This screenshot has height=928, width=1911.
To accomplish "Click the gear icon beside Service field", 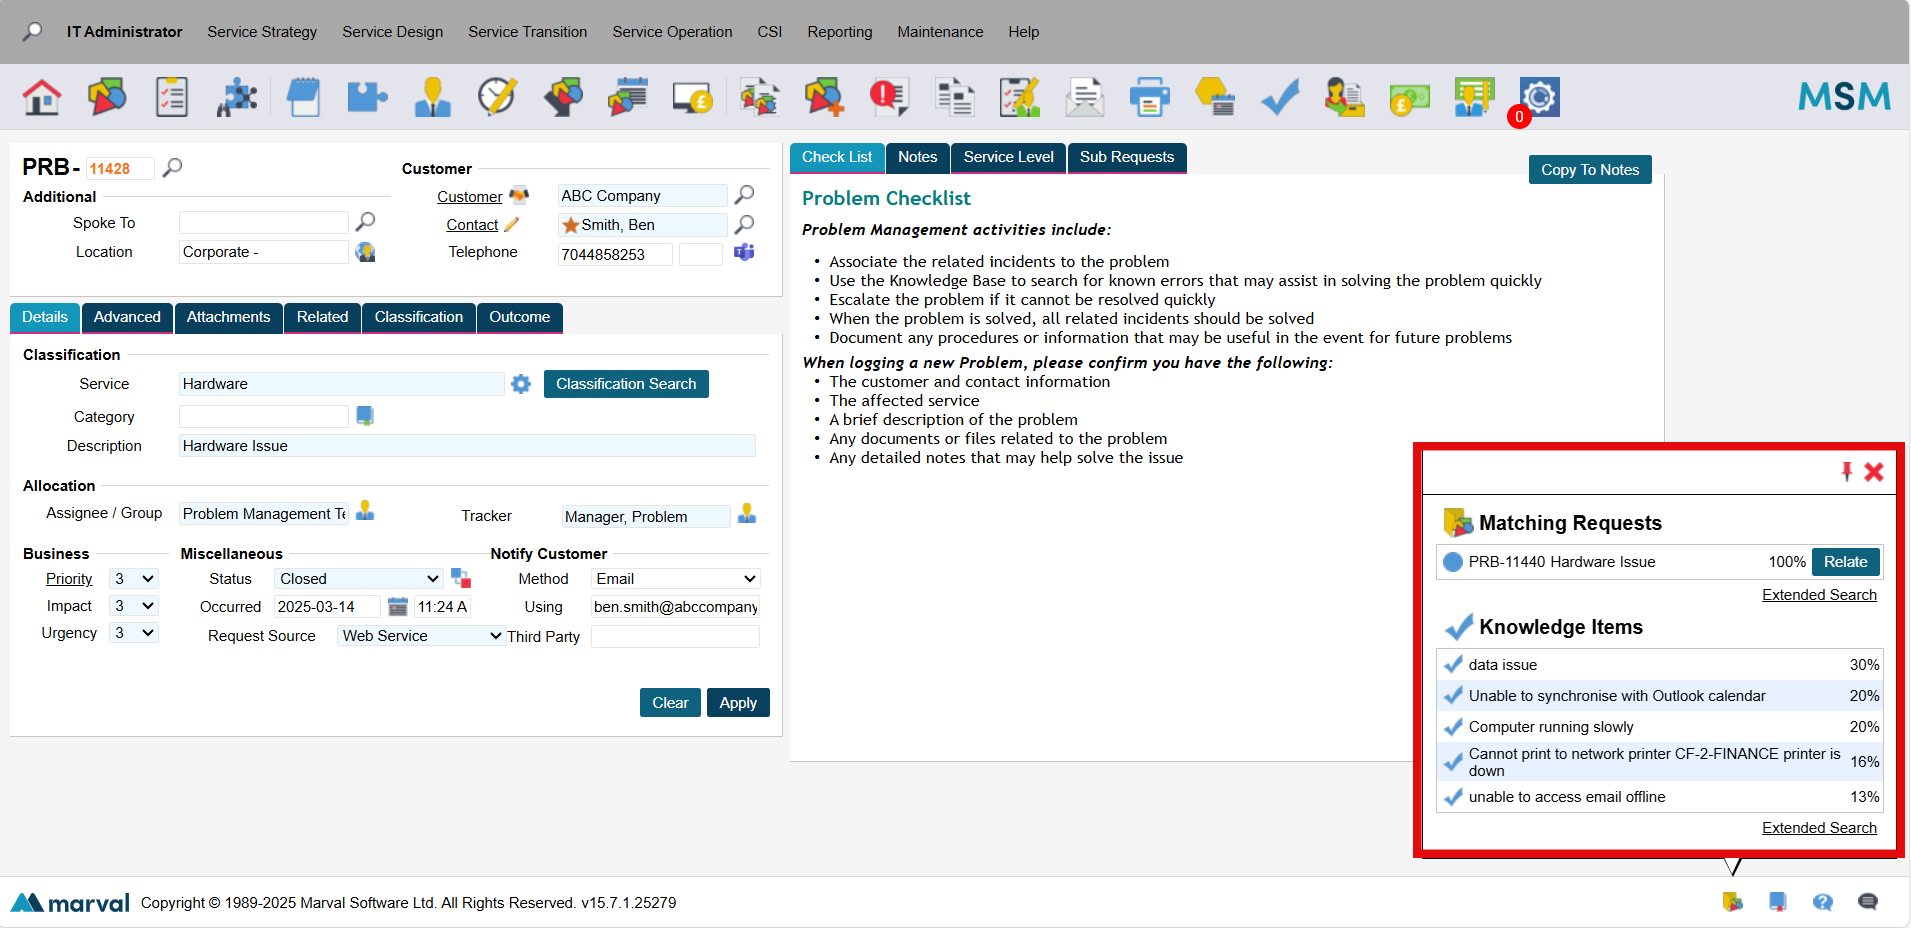I will click(x=521, y=384).
